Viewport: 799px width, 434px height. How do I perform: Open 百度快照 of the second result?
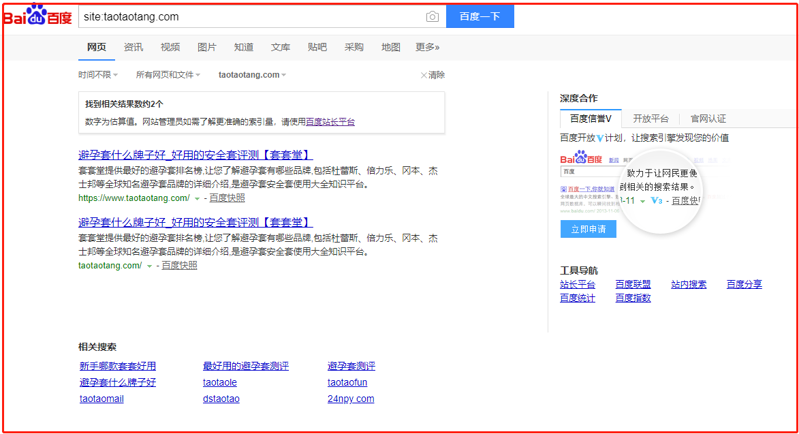[x=179, y=265]
